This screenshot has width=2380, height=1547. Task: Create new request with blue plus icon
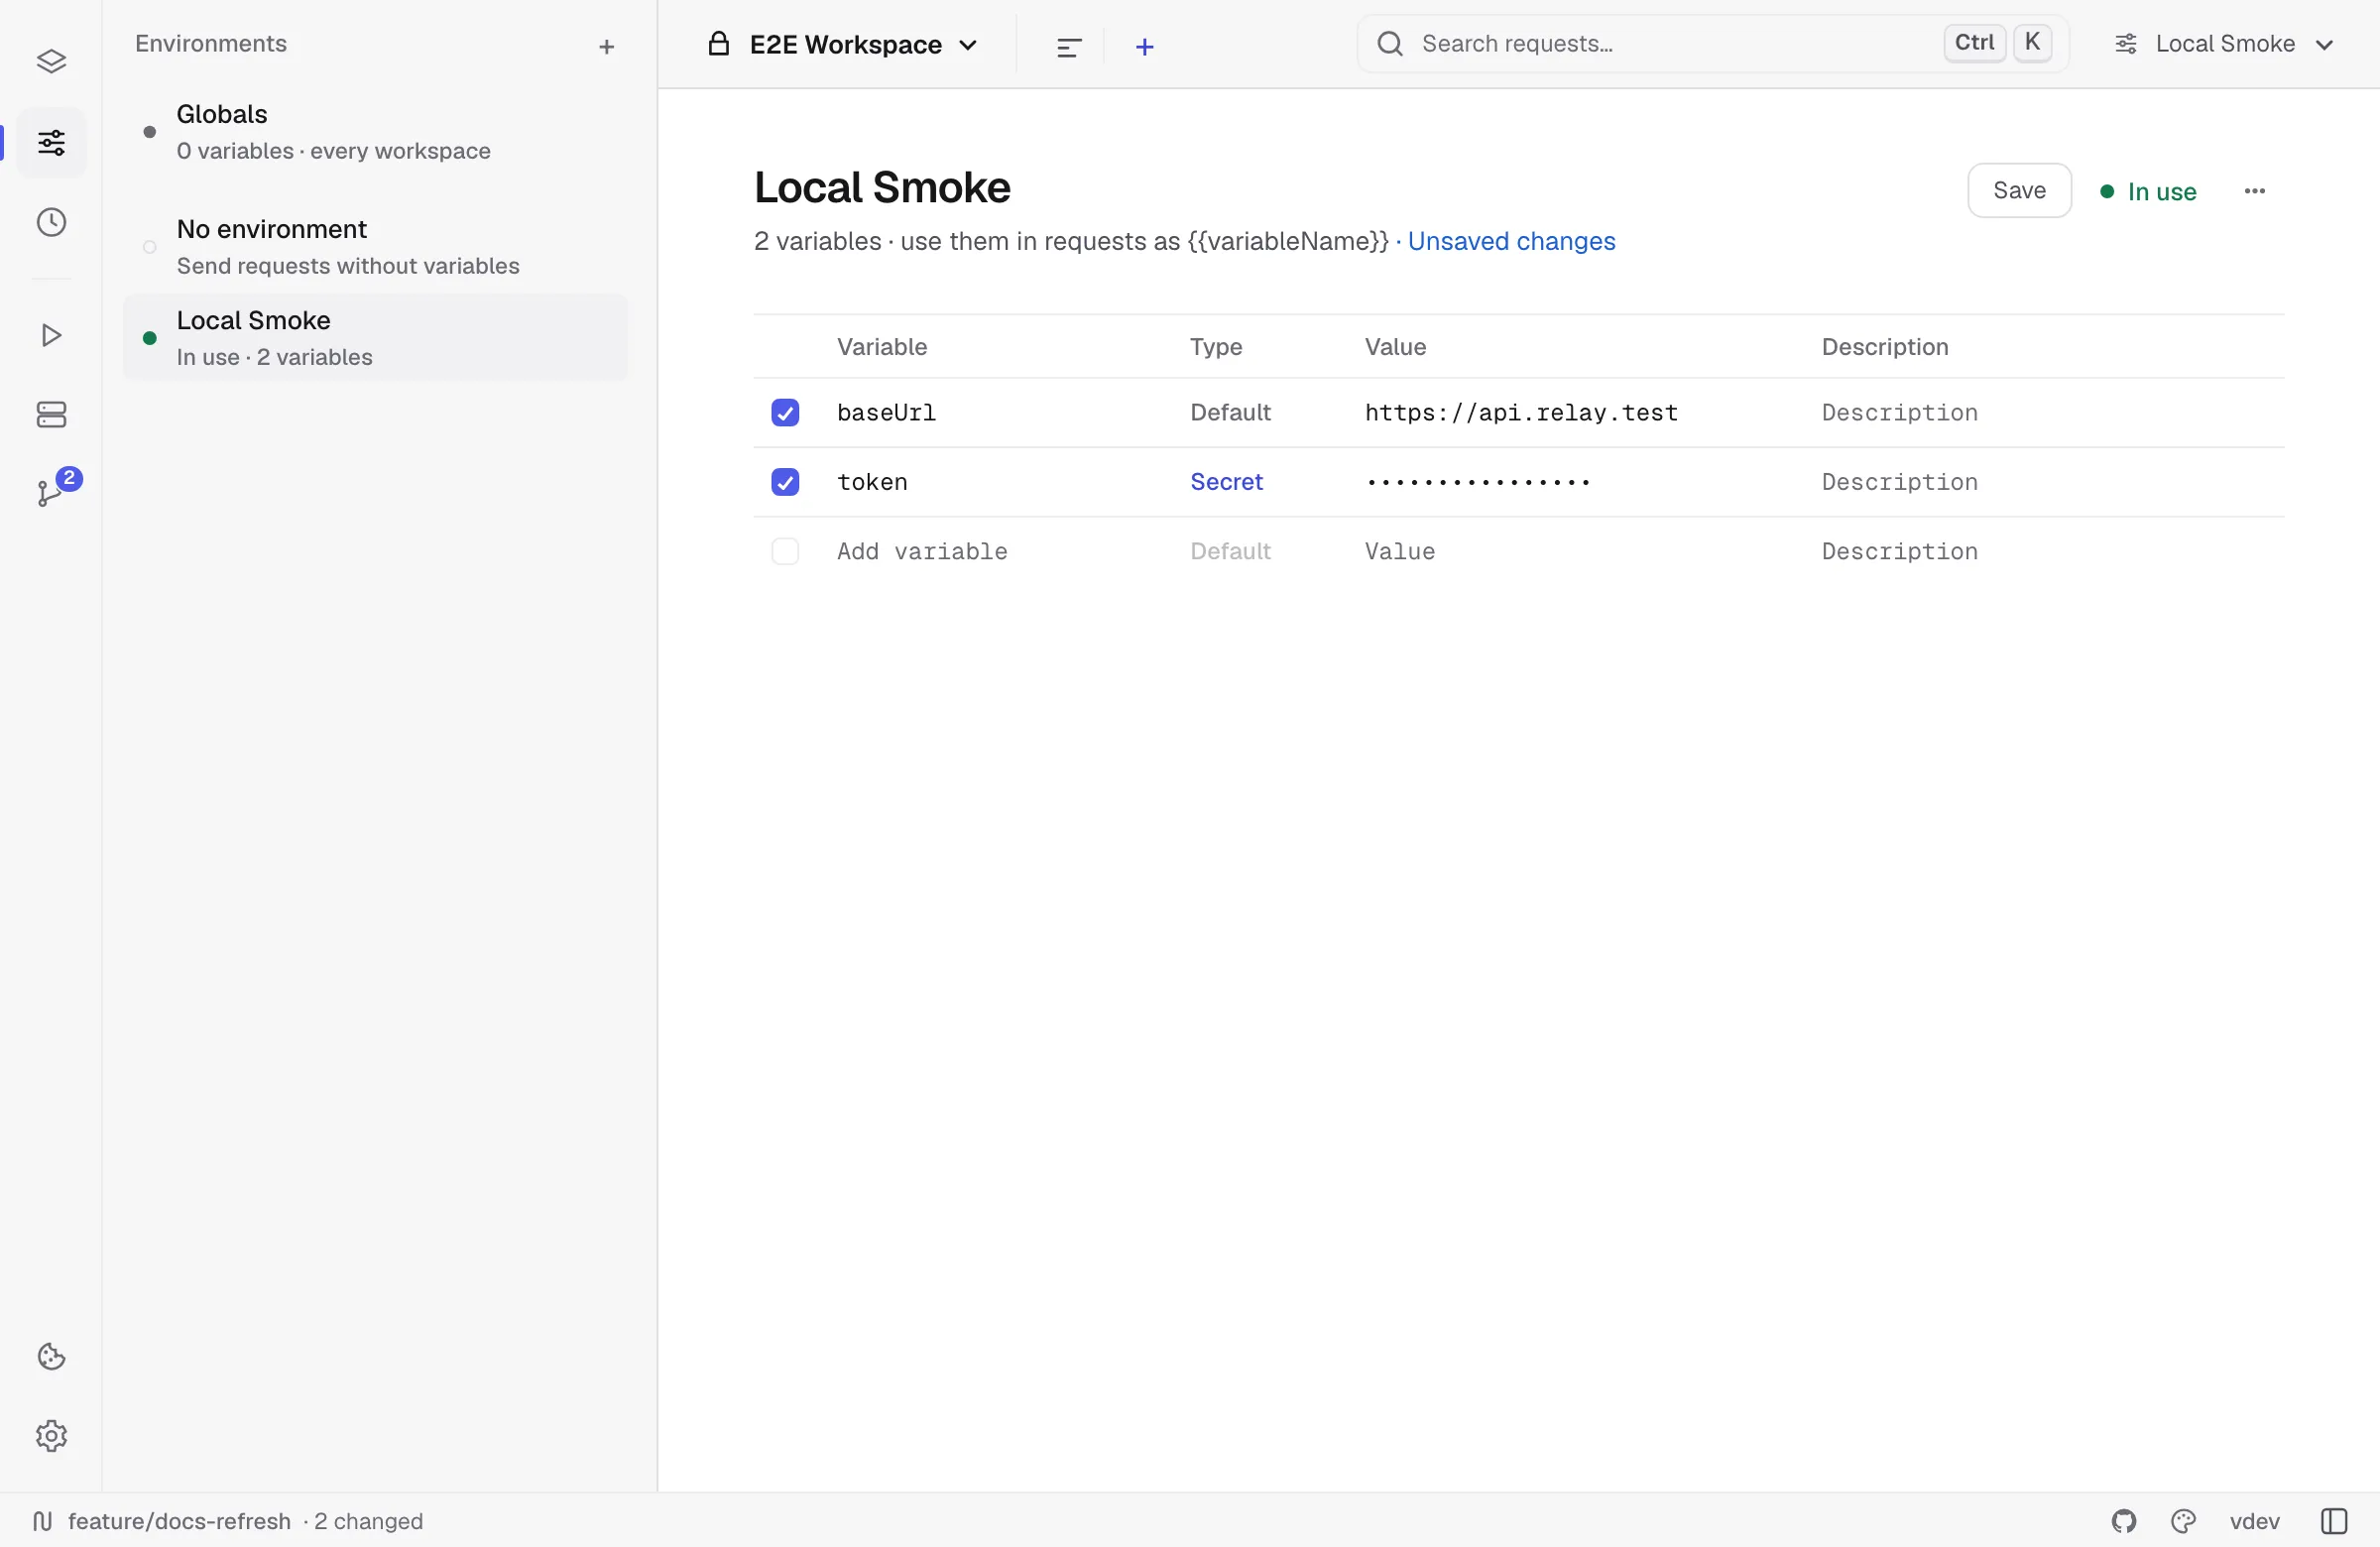pos(1145,46)
